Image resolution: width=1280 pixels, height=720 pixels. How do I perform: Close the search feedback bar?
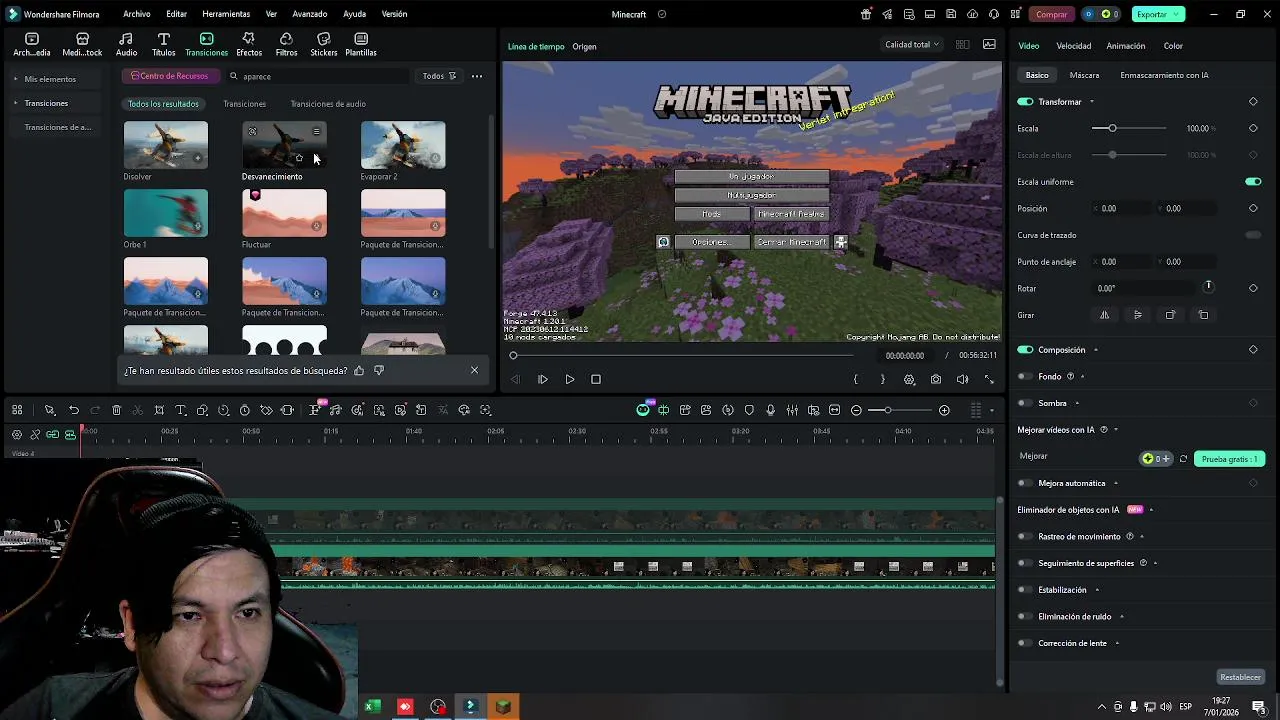point(474,370)
